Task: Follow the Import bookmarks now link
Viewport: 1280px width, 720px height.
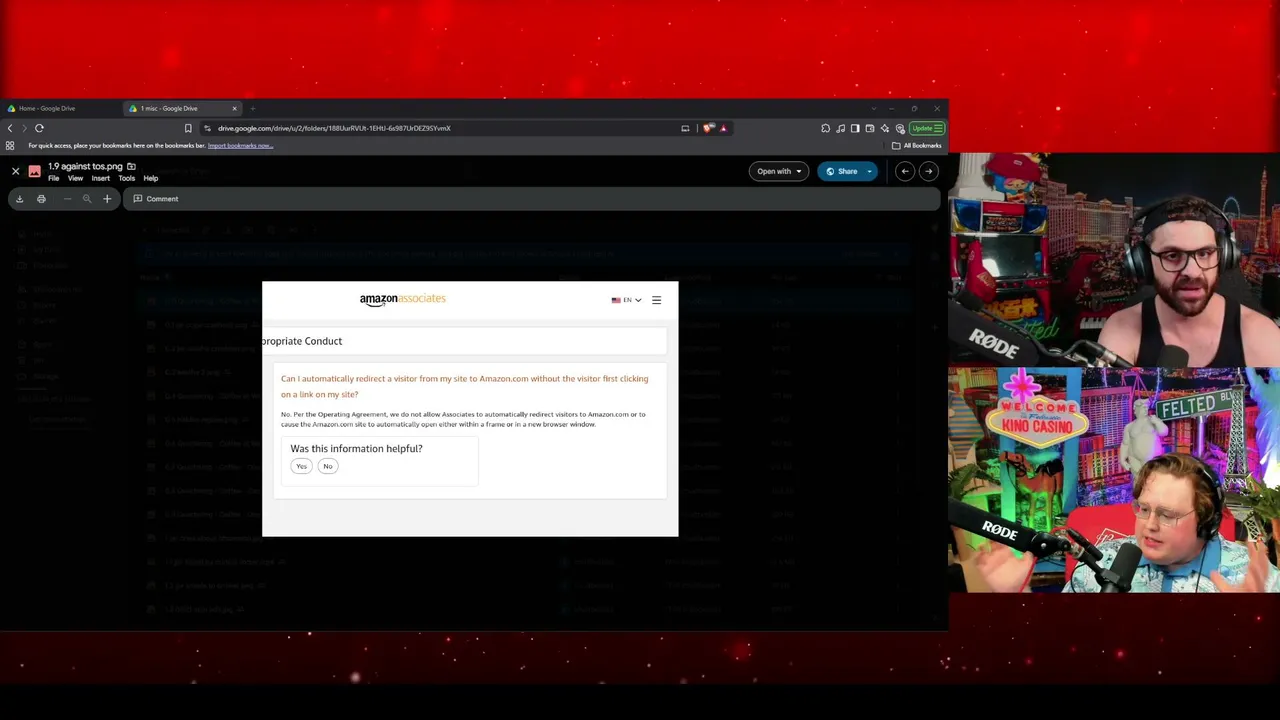Action: pos(240,146)
